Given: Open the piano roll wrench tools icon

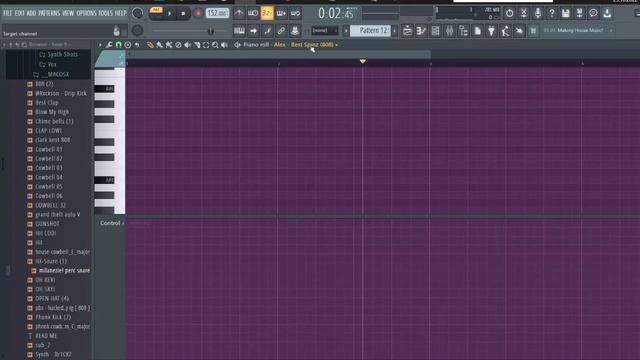Looking at the screenshot, I should (x=109, y=45).
